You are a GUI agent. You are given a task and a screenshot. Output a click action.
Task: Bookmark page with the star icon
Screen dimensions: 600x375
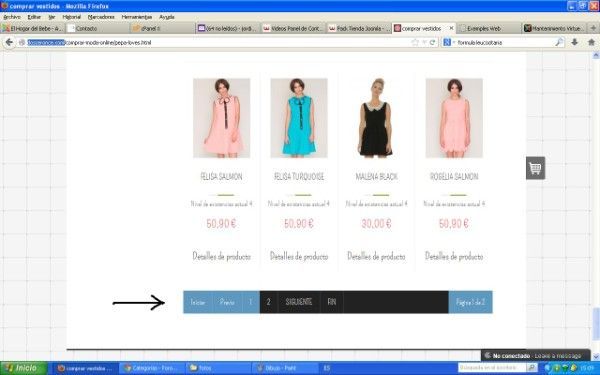pos(415,42)
